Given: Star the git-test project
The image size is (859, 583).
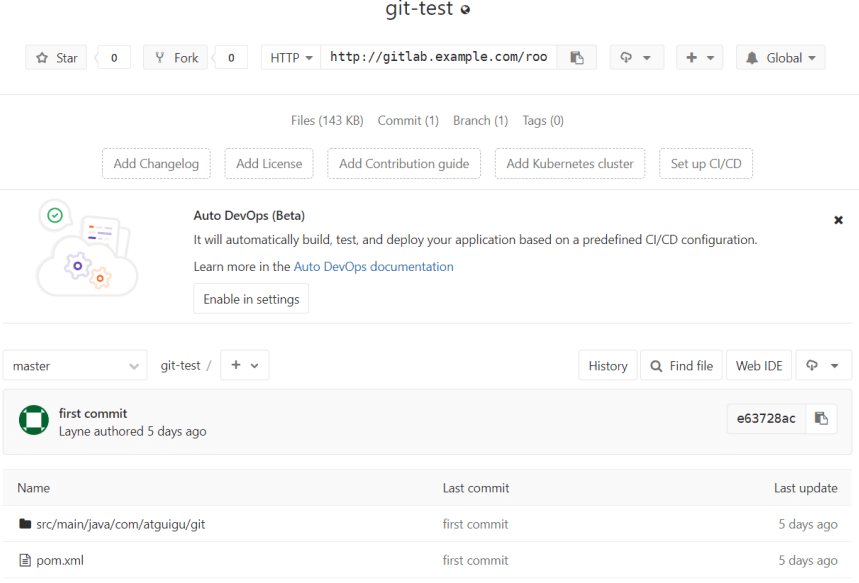Looking at the screenshot, I should tap(56, 58).
